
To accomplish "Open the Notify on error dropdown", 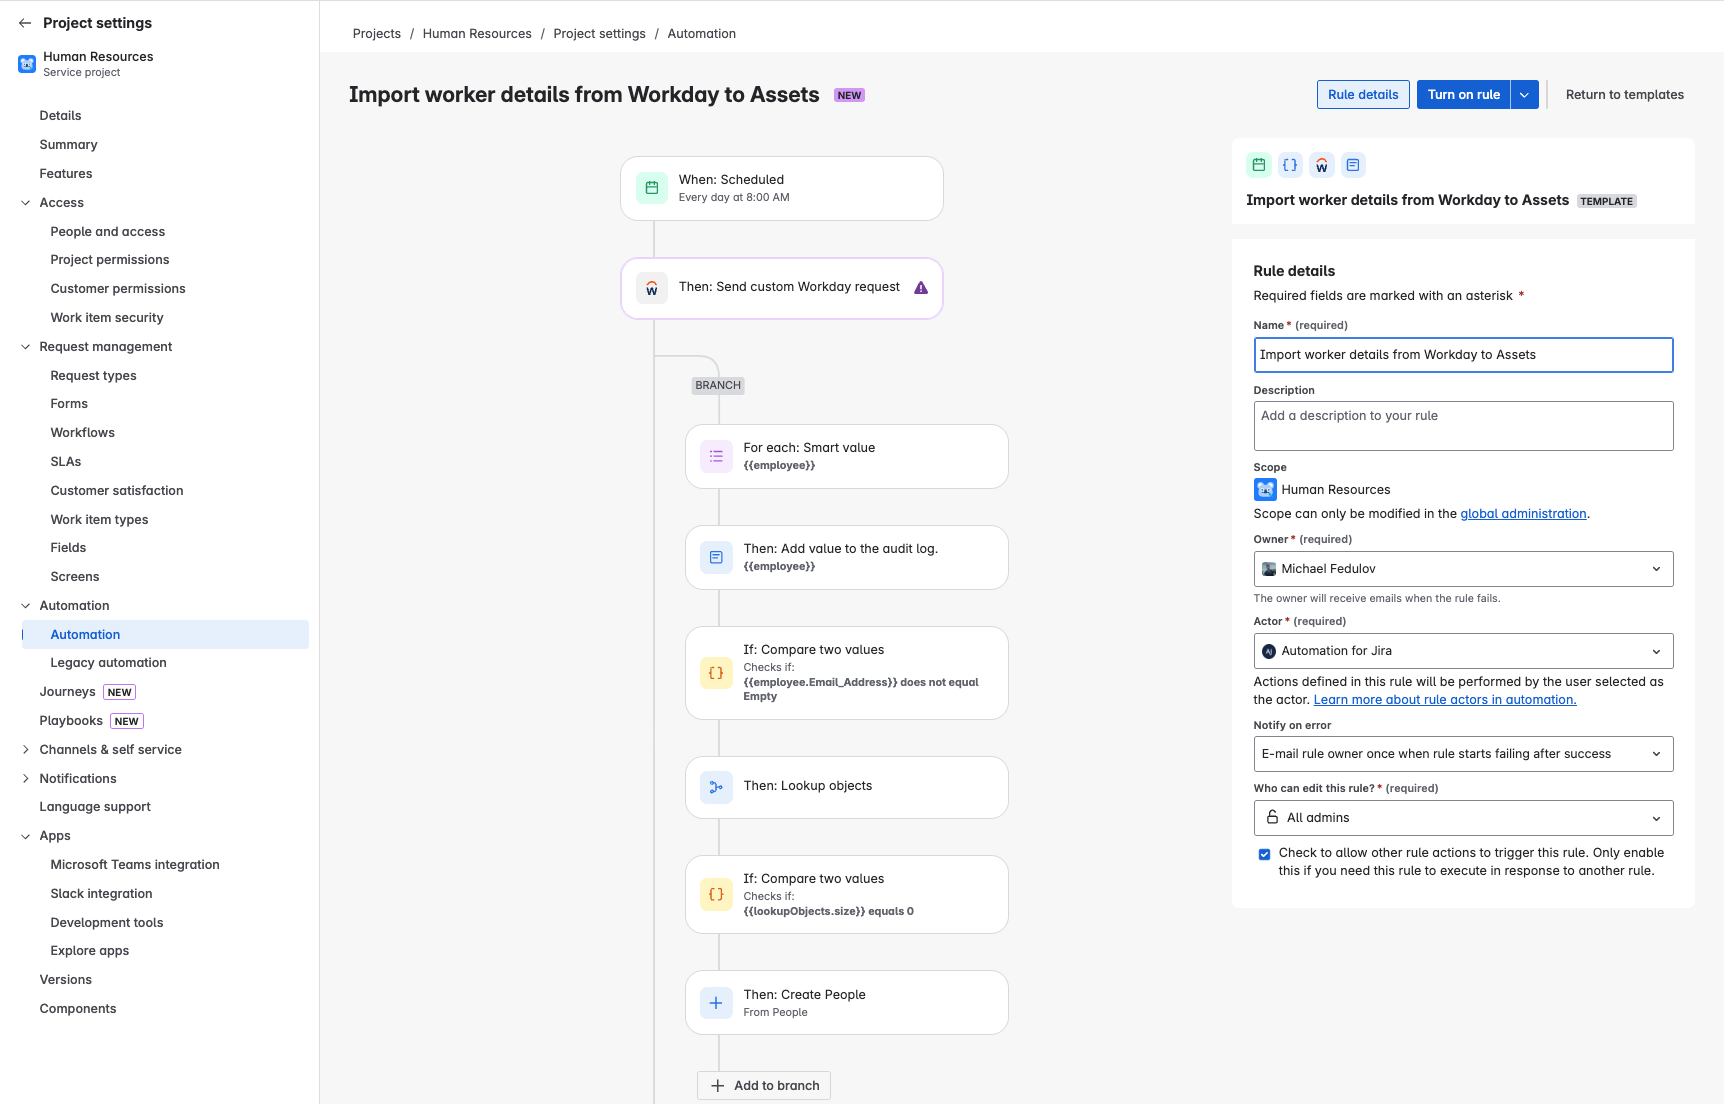I will pyautogui.click(x=1463, y=753).
